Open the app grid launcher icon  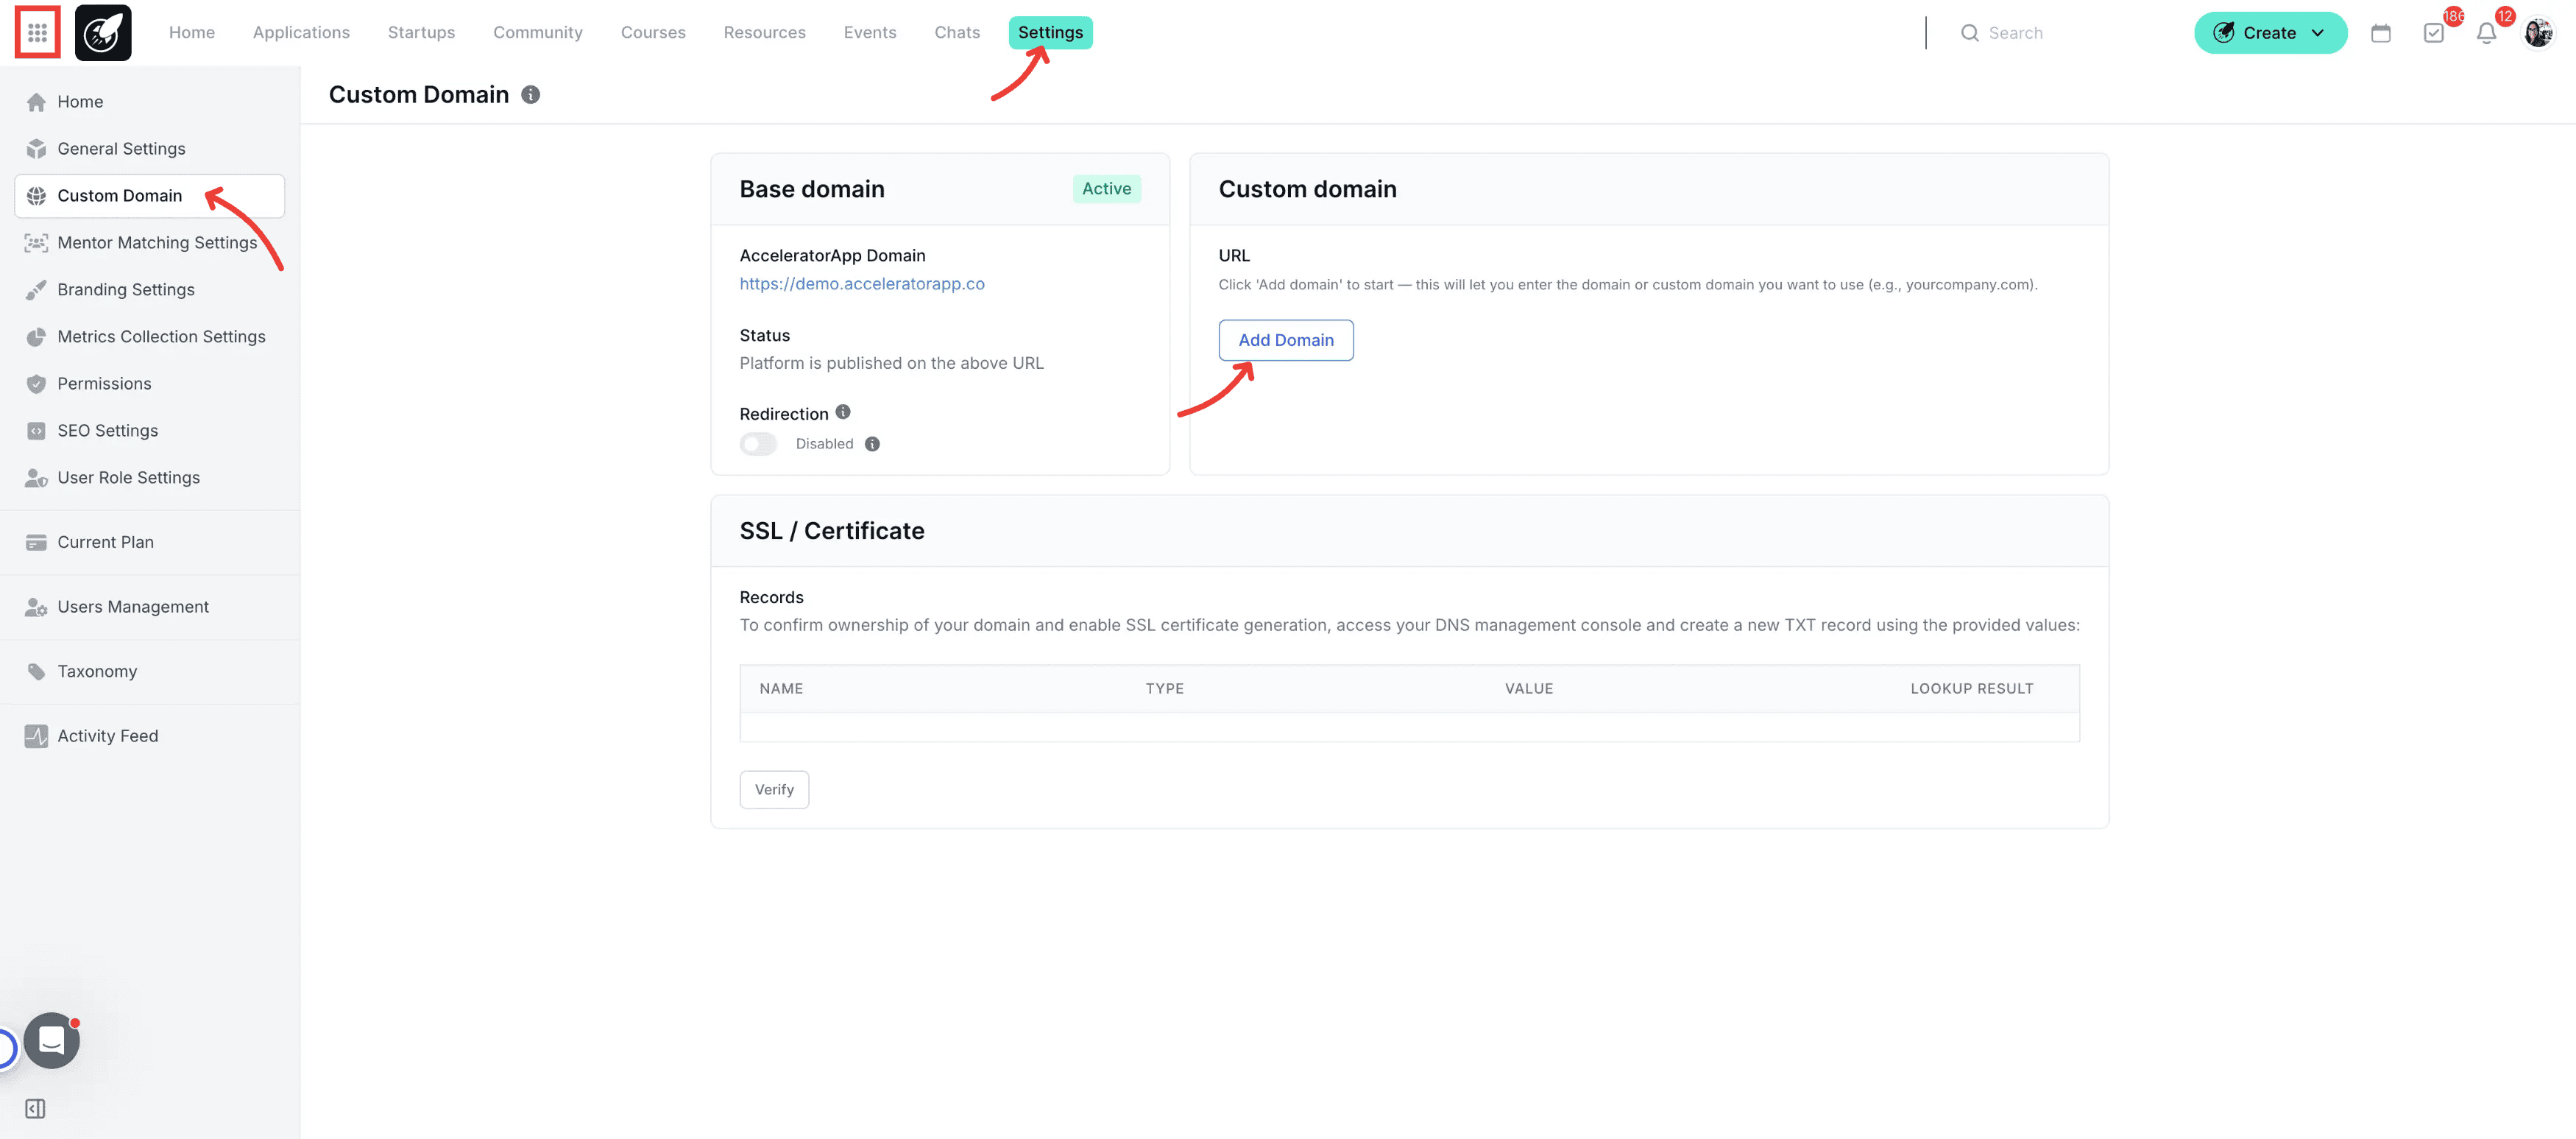[x=37, y=33]
